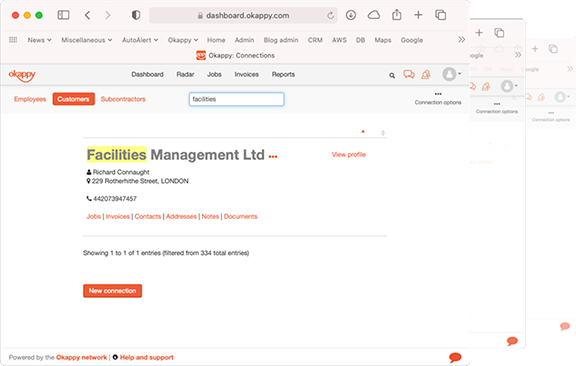Open the customer's Documents link
576x366 pixels.
pos(241,216)
